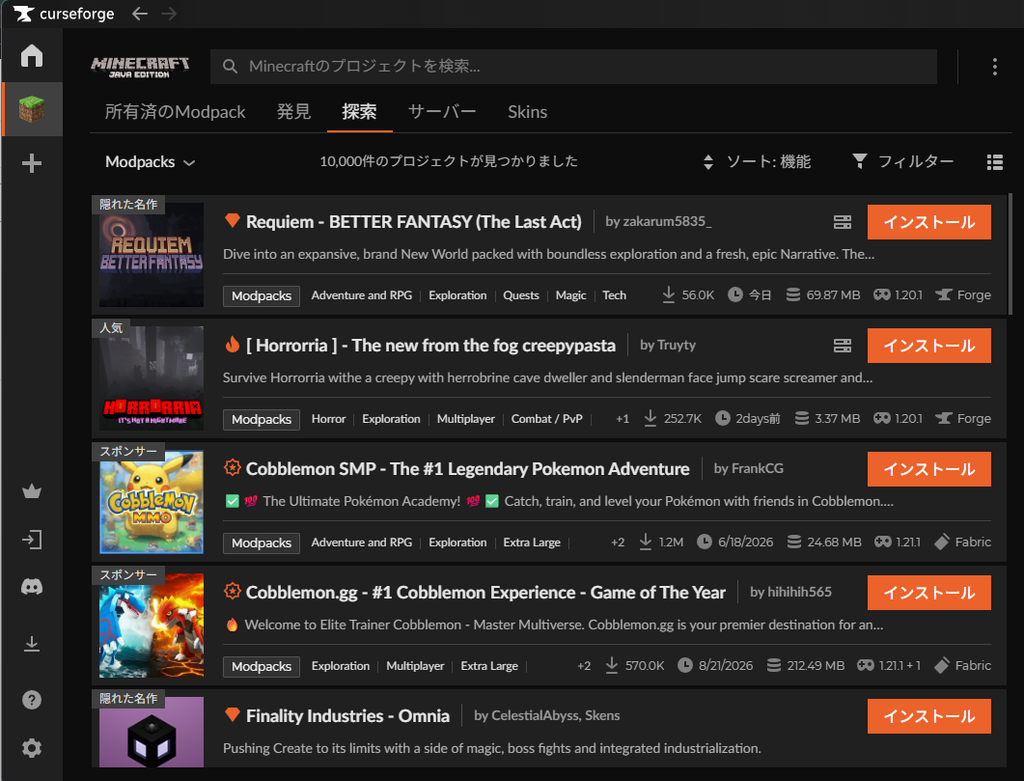The width and height of the screenshot is (1024, 781).
Task: Click the sign-in arrow icon in sidebar
Action: pos(31,539)
